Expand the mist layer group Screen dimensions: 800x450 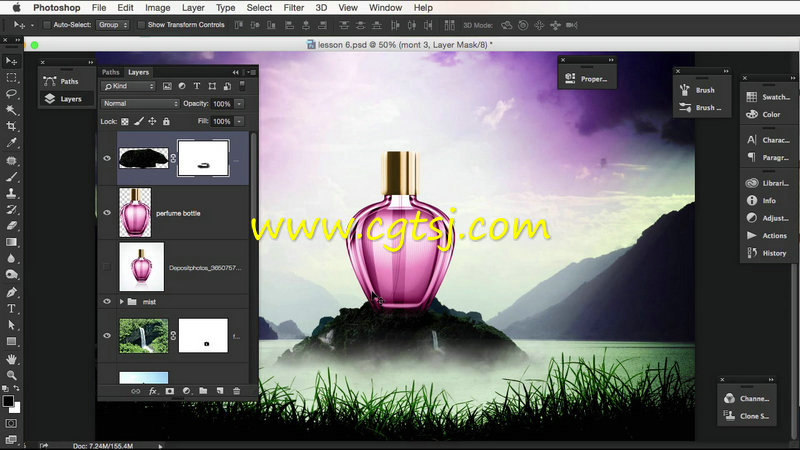pyautogui.click(x=122, y=300)
